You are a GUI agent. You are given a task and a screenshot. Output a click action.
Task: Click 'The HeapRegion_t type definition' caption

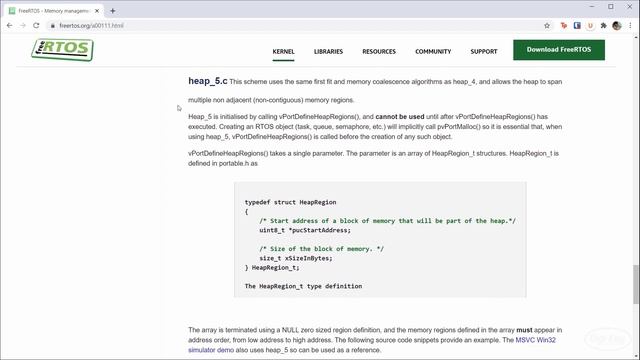coord(303,286)
